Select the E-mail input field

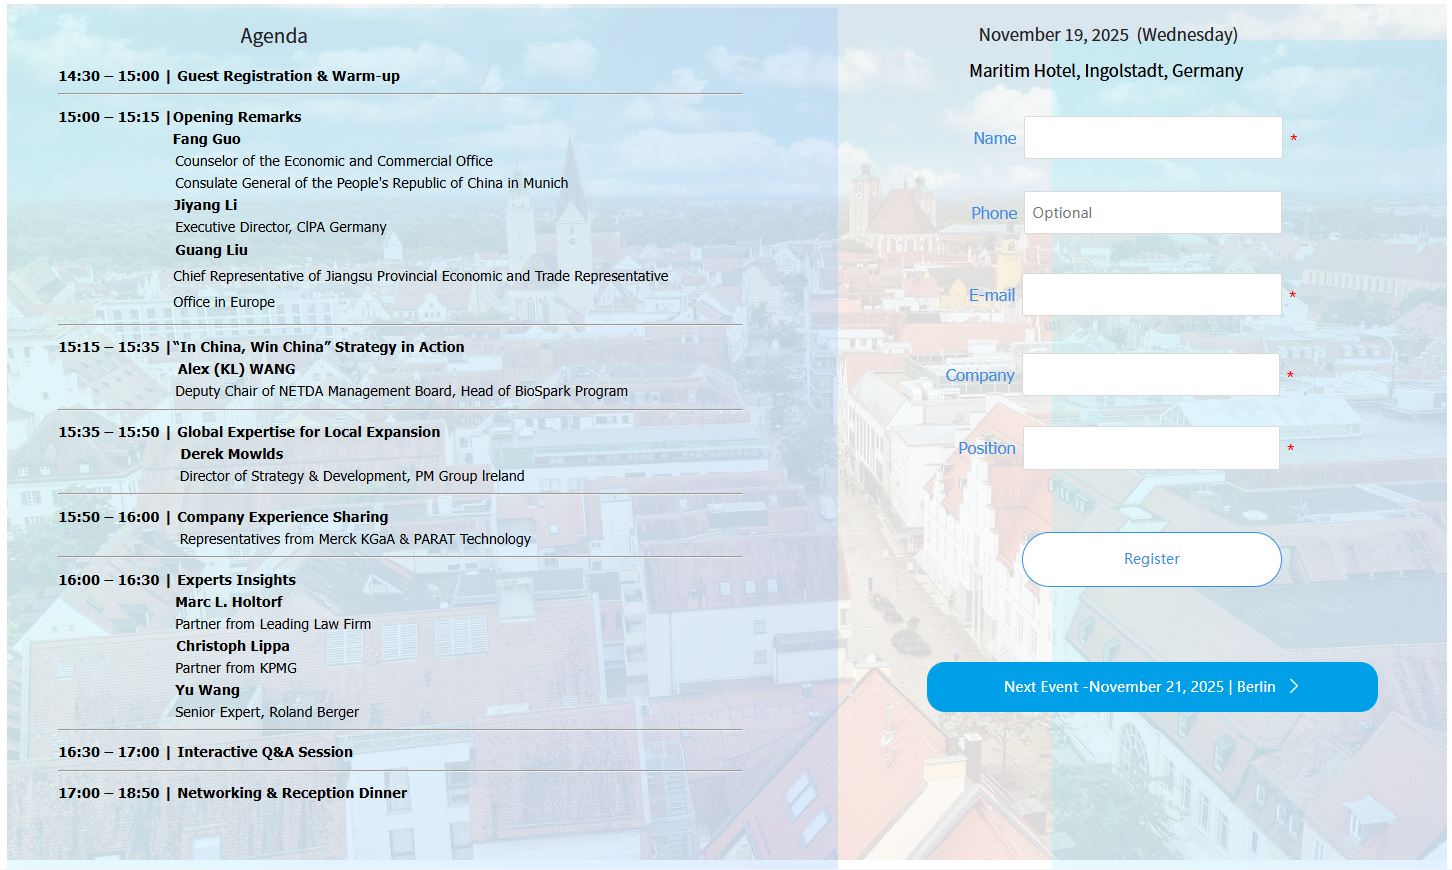pyautogui.click(x=1152, y=295)
